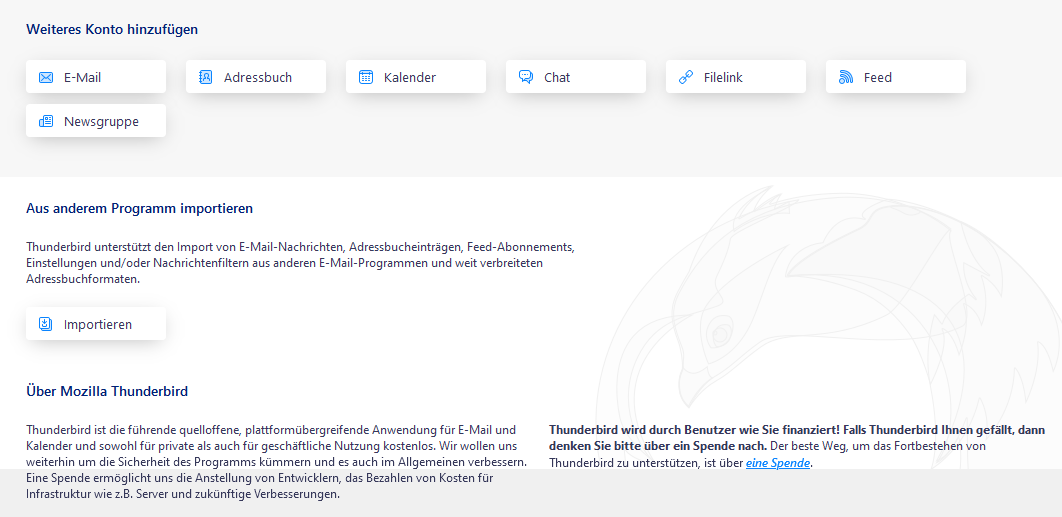Add a new E-Mail account
The width and height of the screenshot is (1062, 517).
(96, 77)
